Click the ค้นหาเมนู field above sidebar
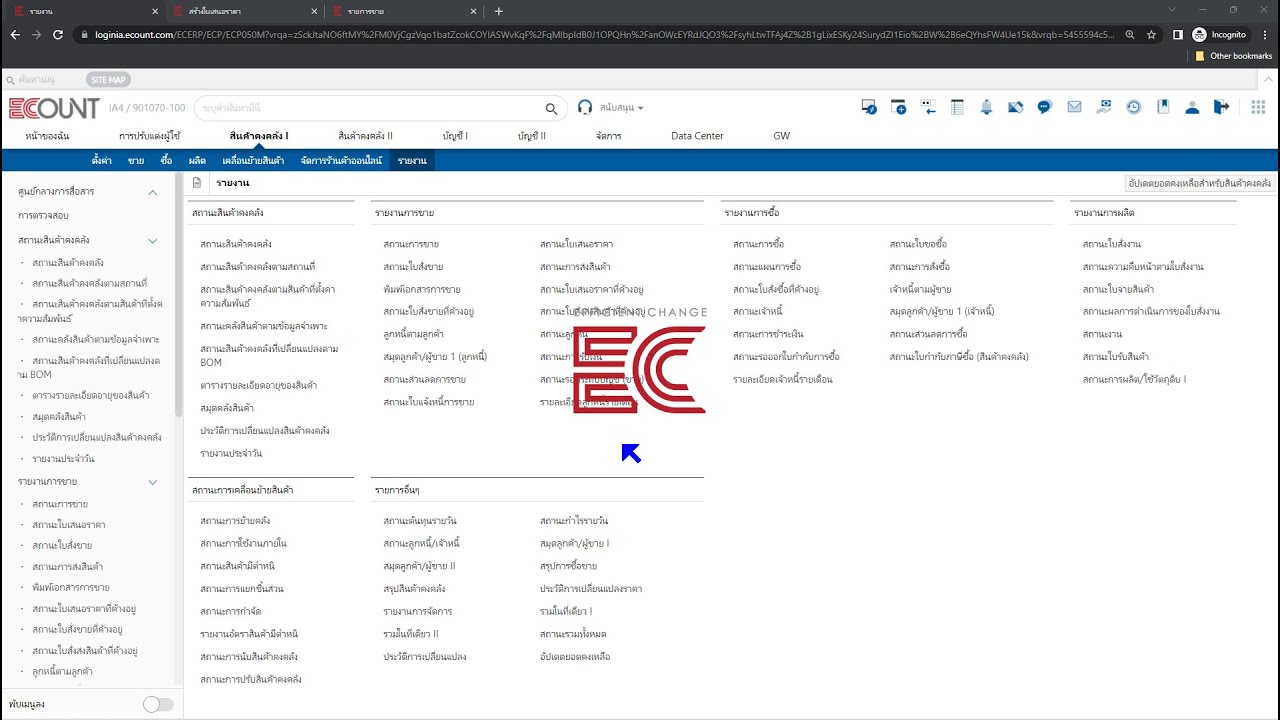Screen dimensions: 1280x720 42,79
